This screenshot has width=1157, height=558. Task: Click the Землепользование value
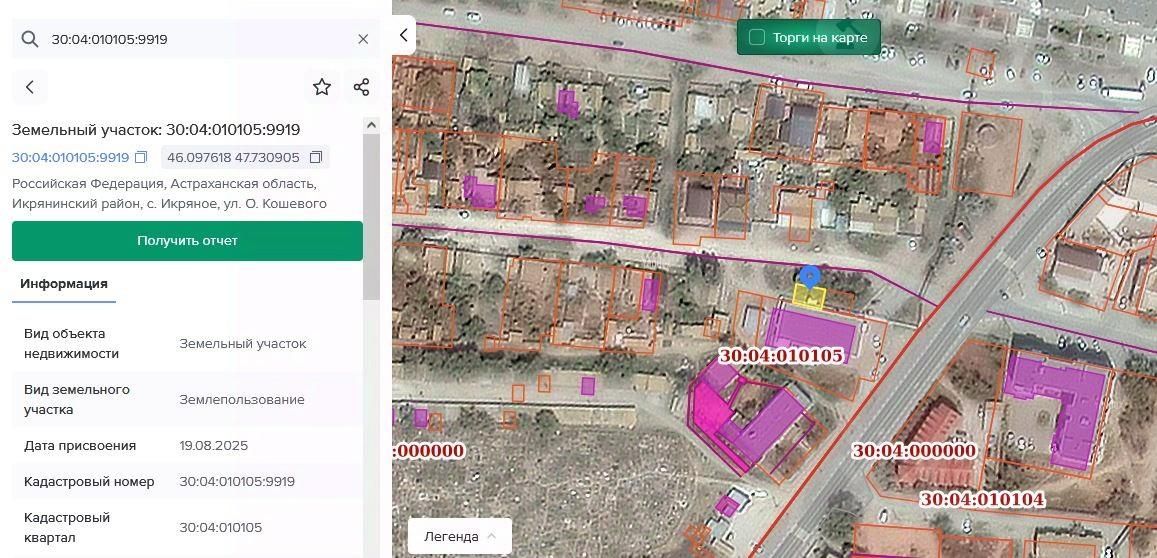point(242,400)
